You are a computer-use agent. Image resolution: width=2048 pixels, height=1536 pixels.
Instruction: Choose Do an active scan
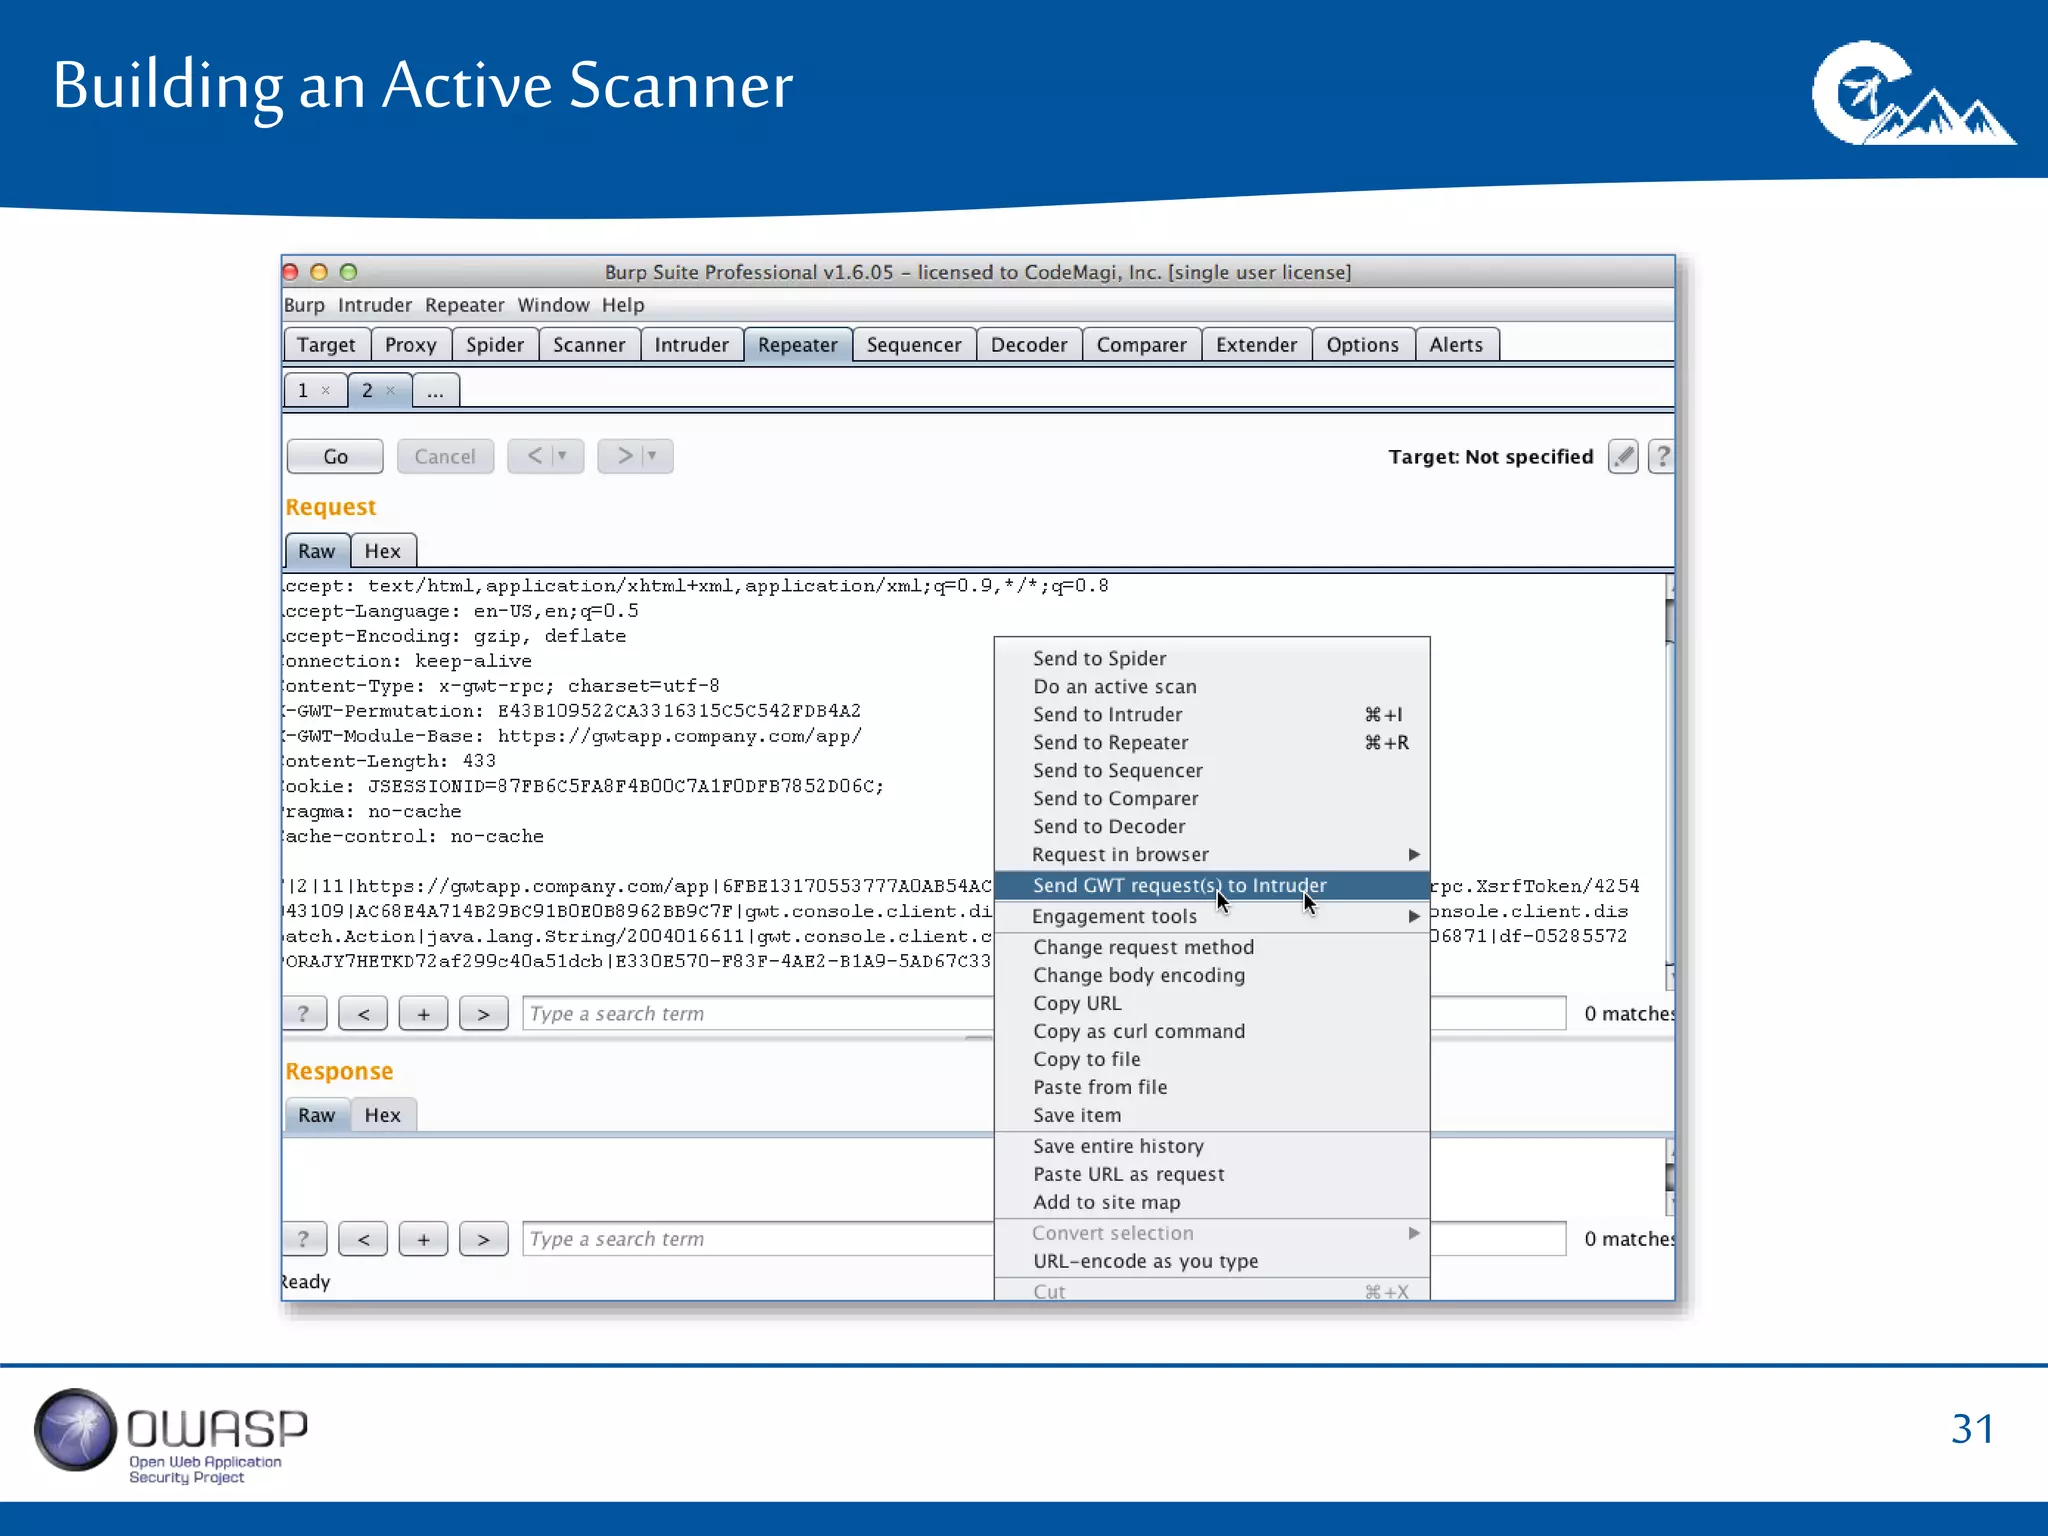coord(1212,687)
